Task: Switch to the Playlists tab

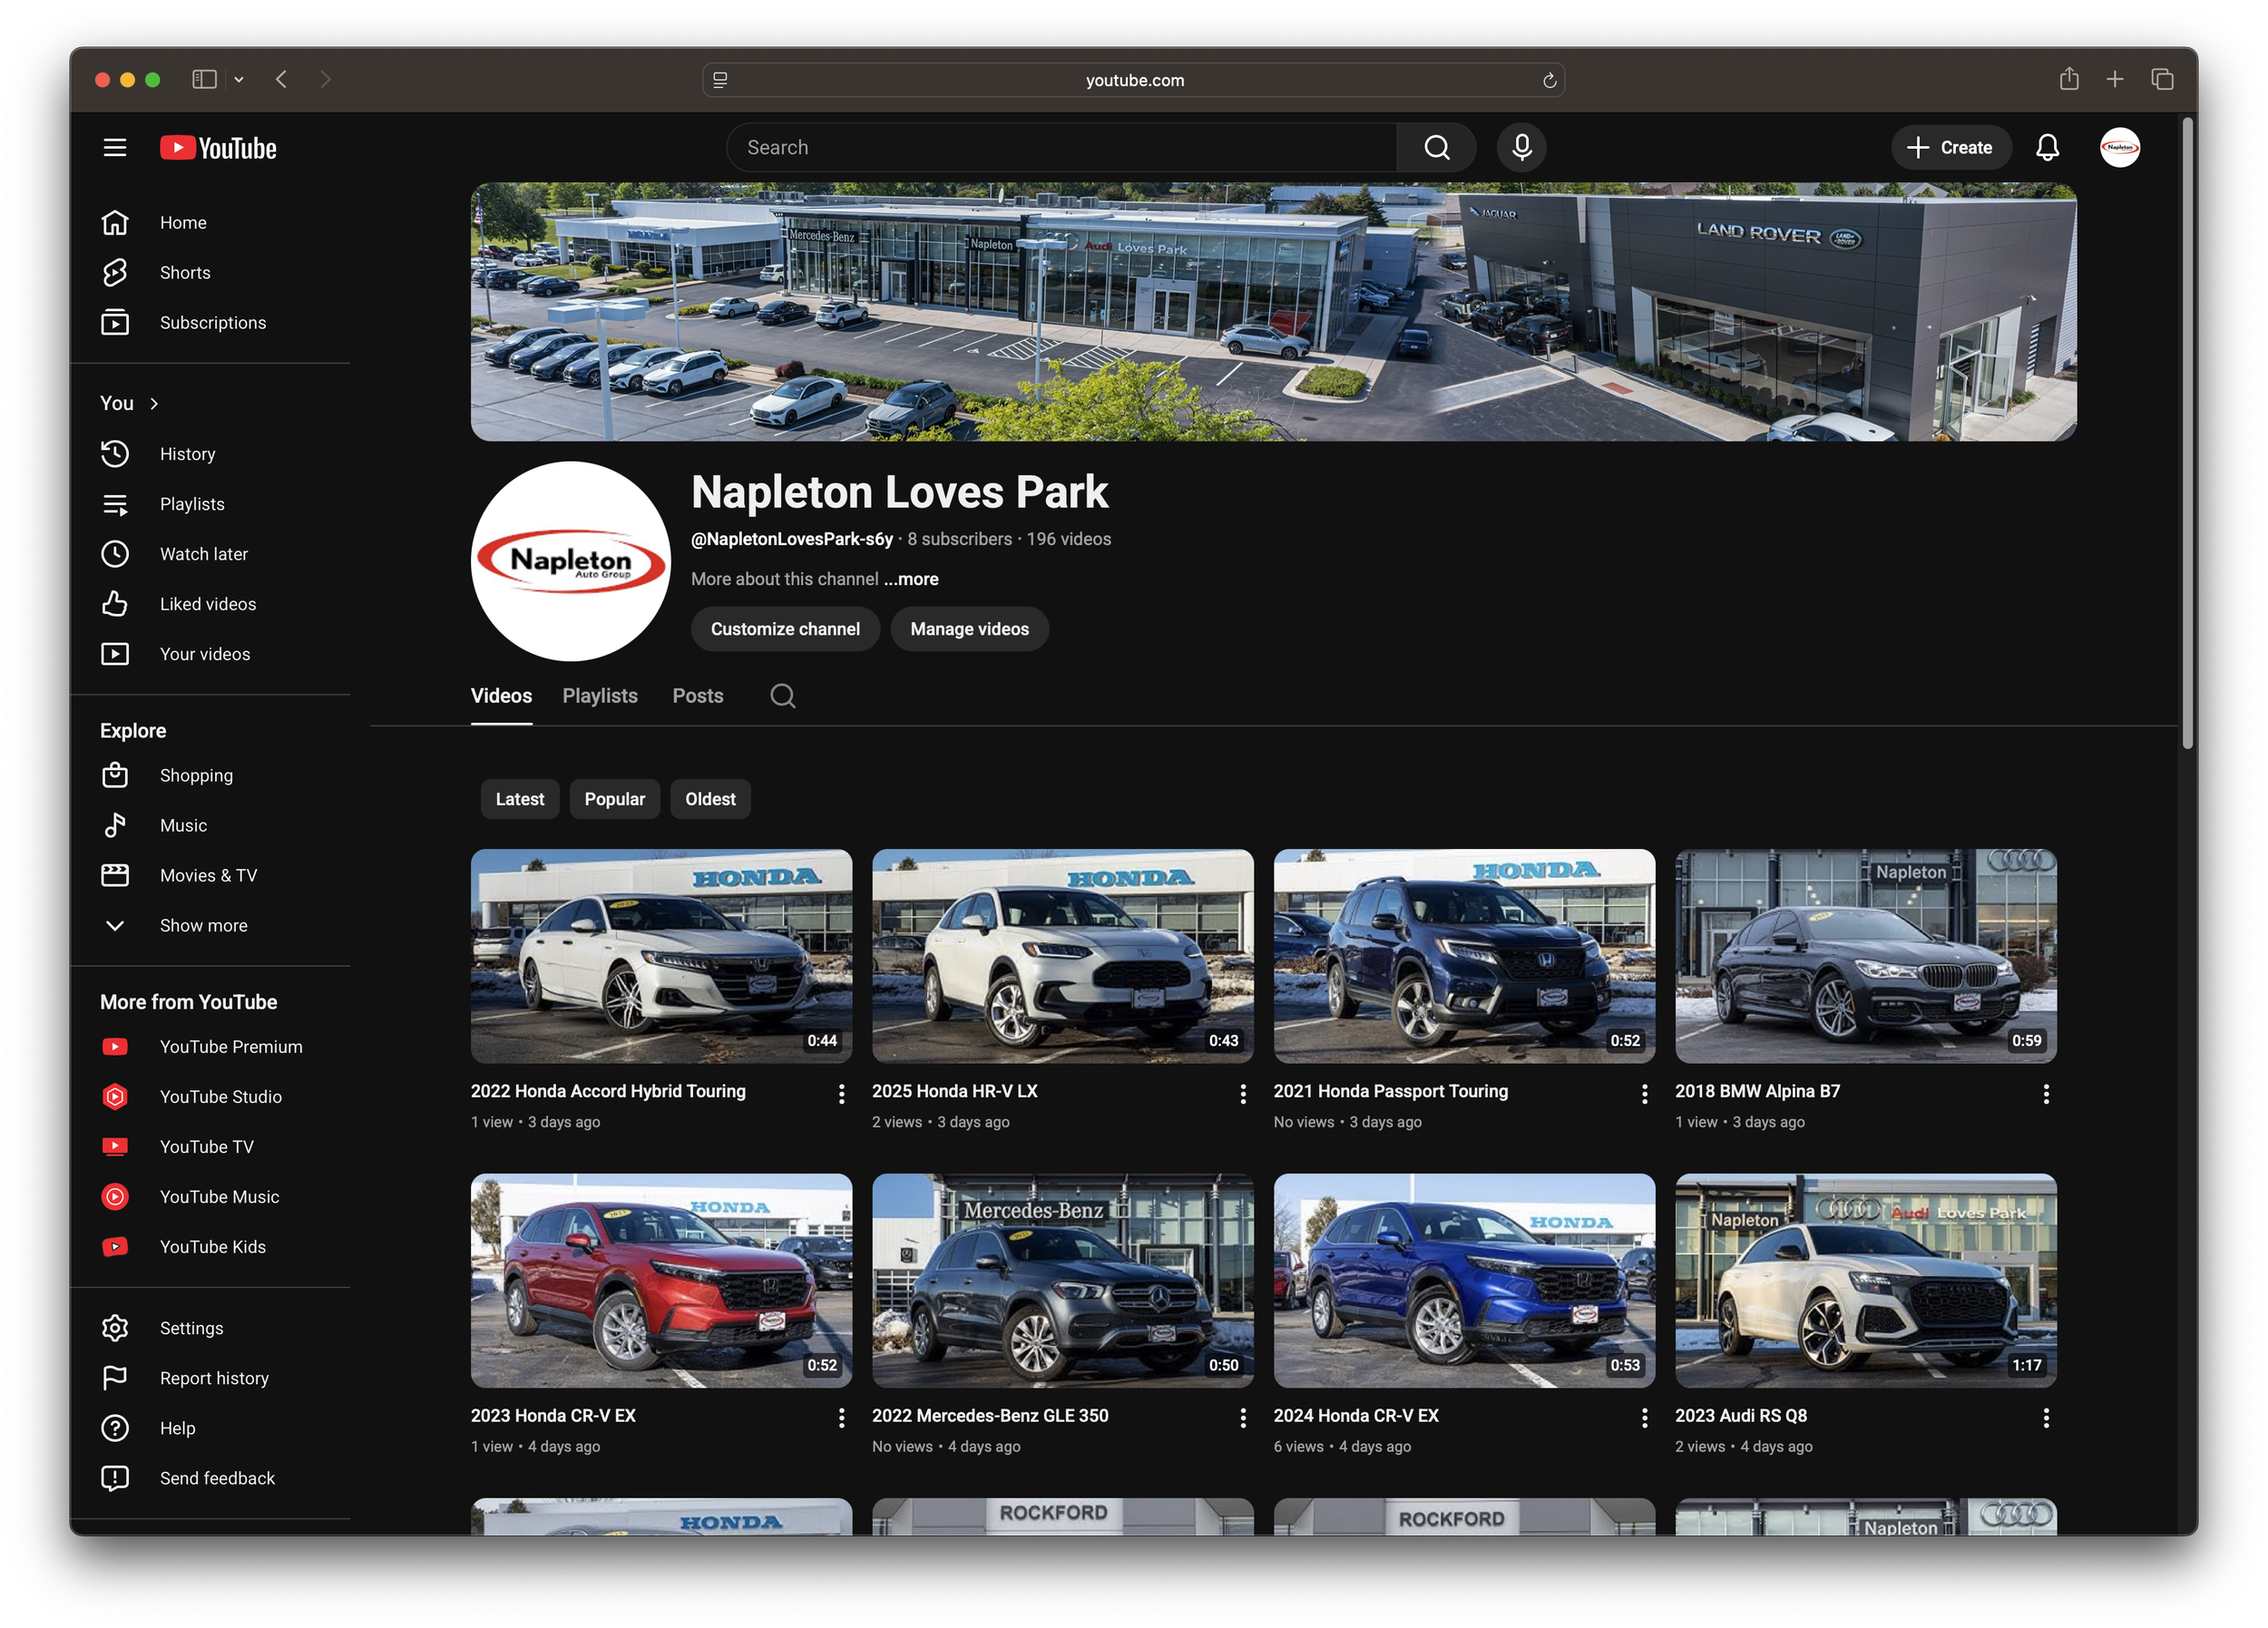Action: click(599, 696)
